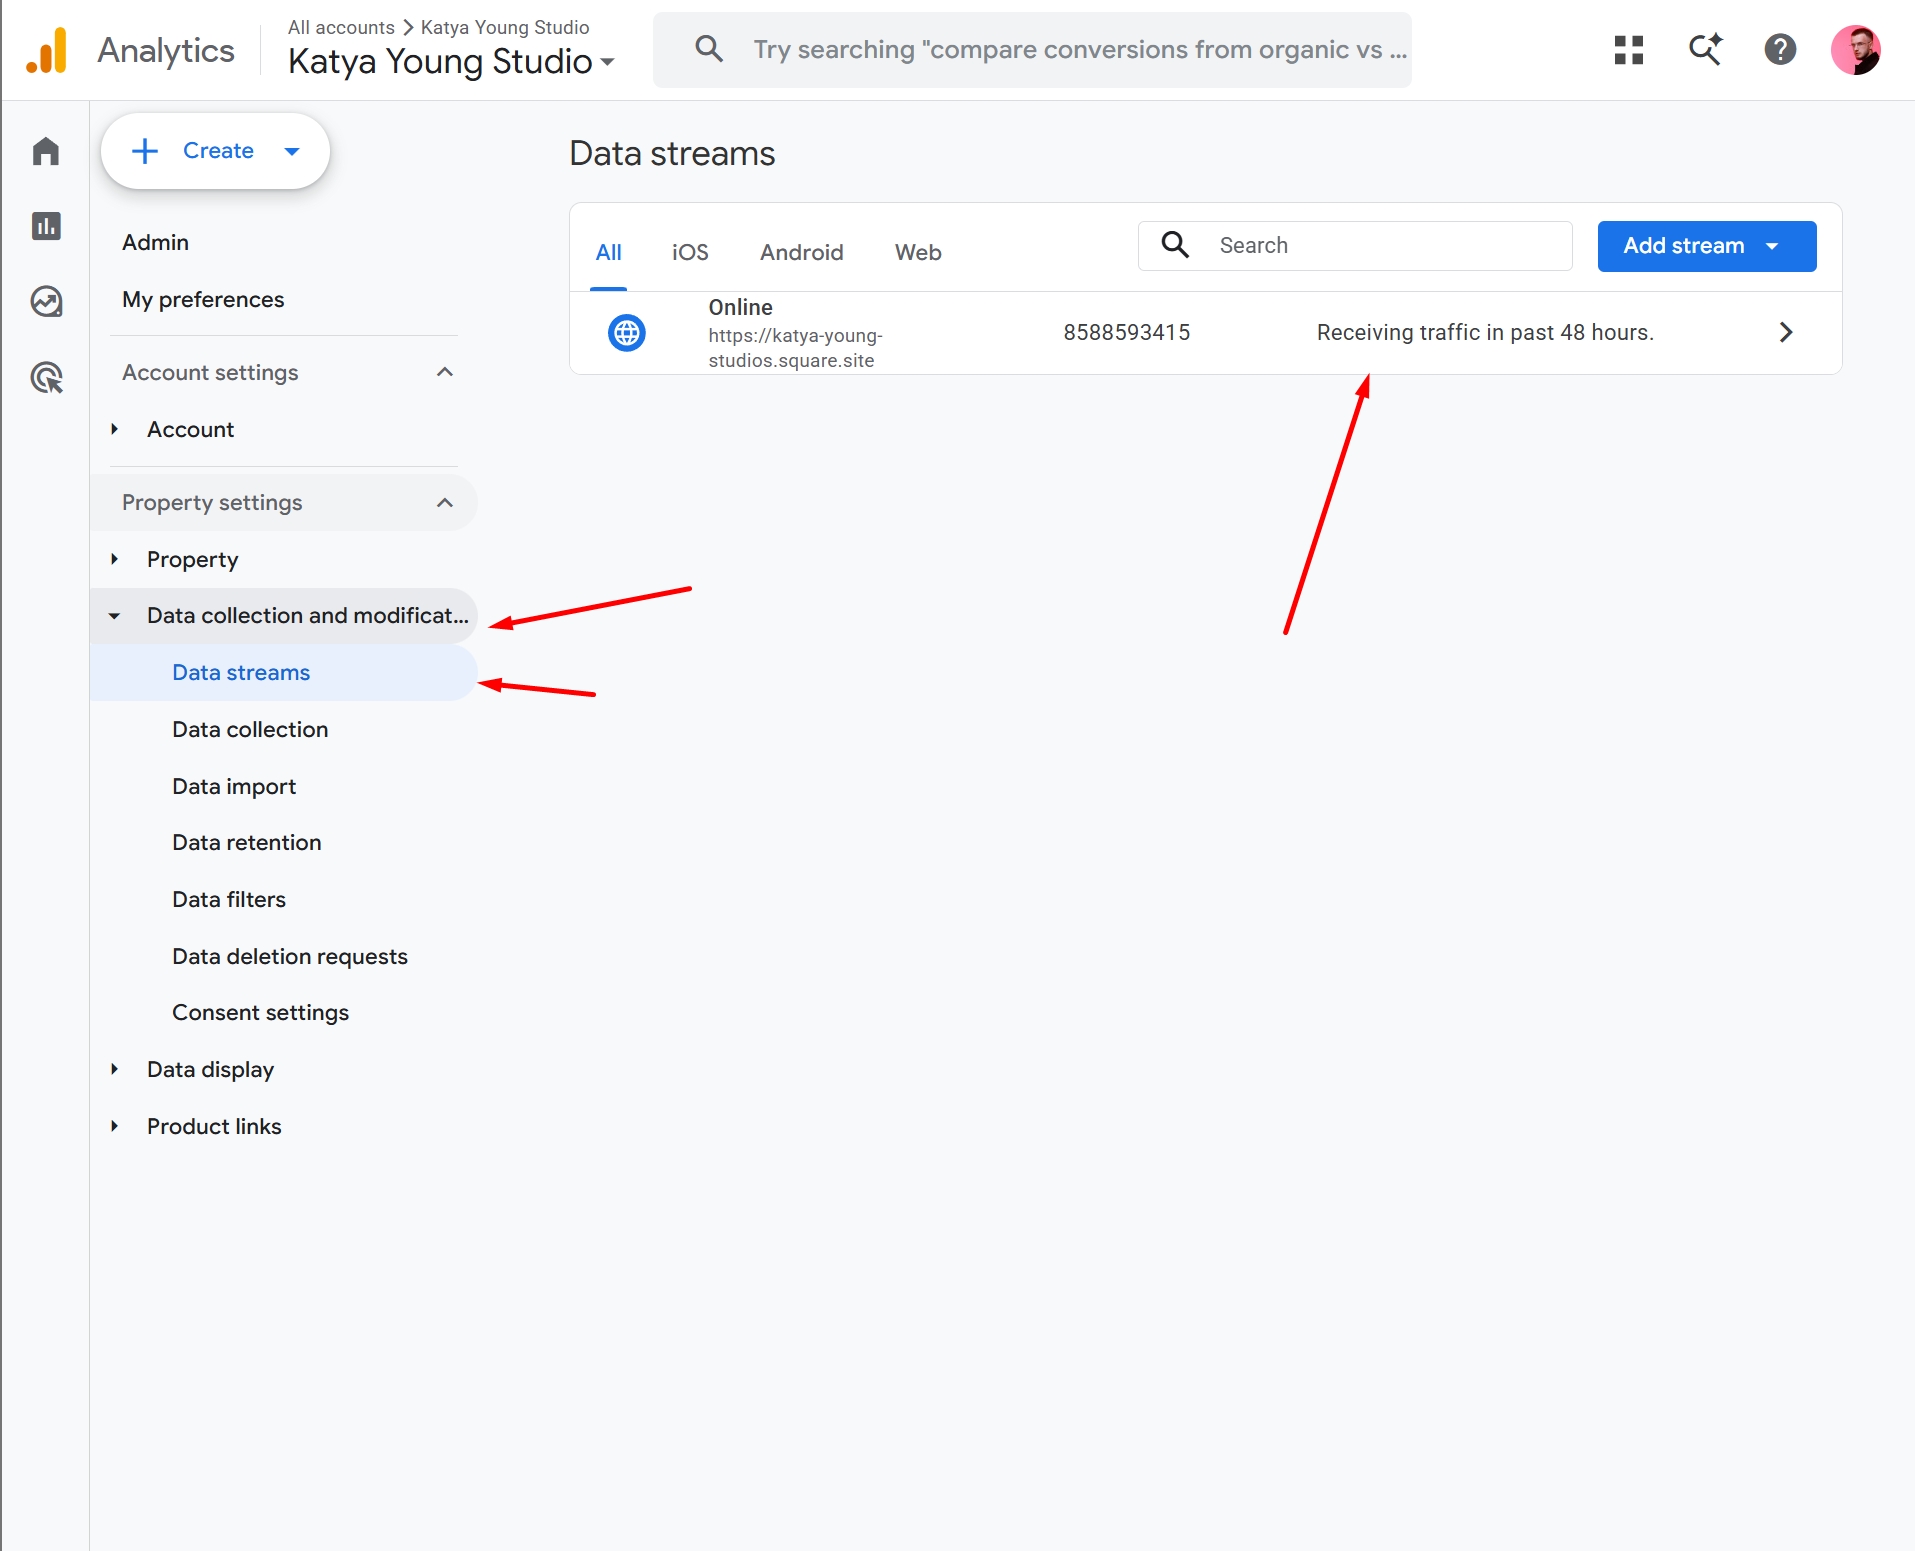Open the Google apps grid icon
The image size is (1915, 1551).
(x=1629, y=50)
